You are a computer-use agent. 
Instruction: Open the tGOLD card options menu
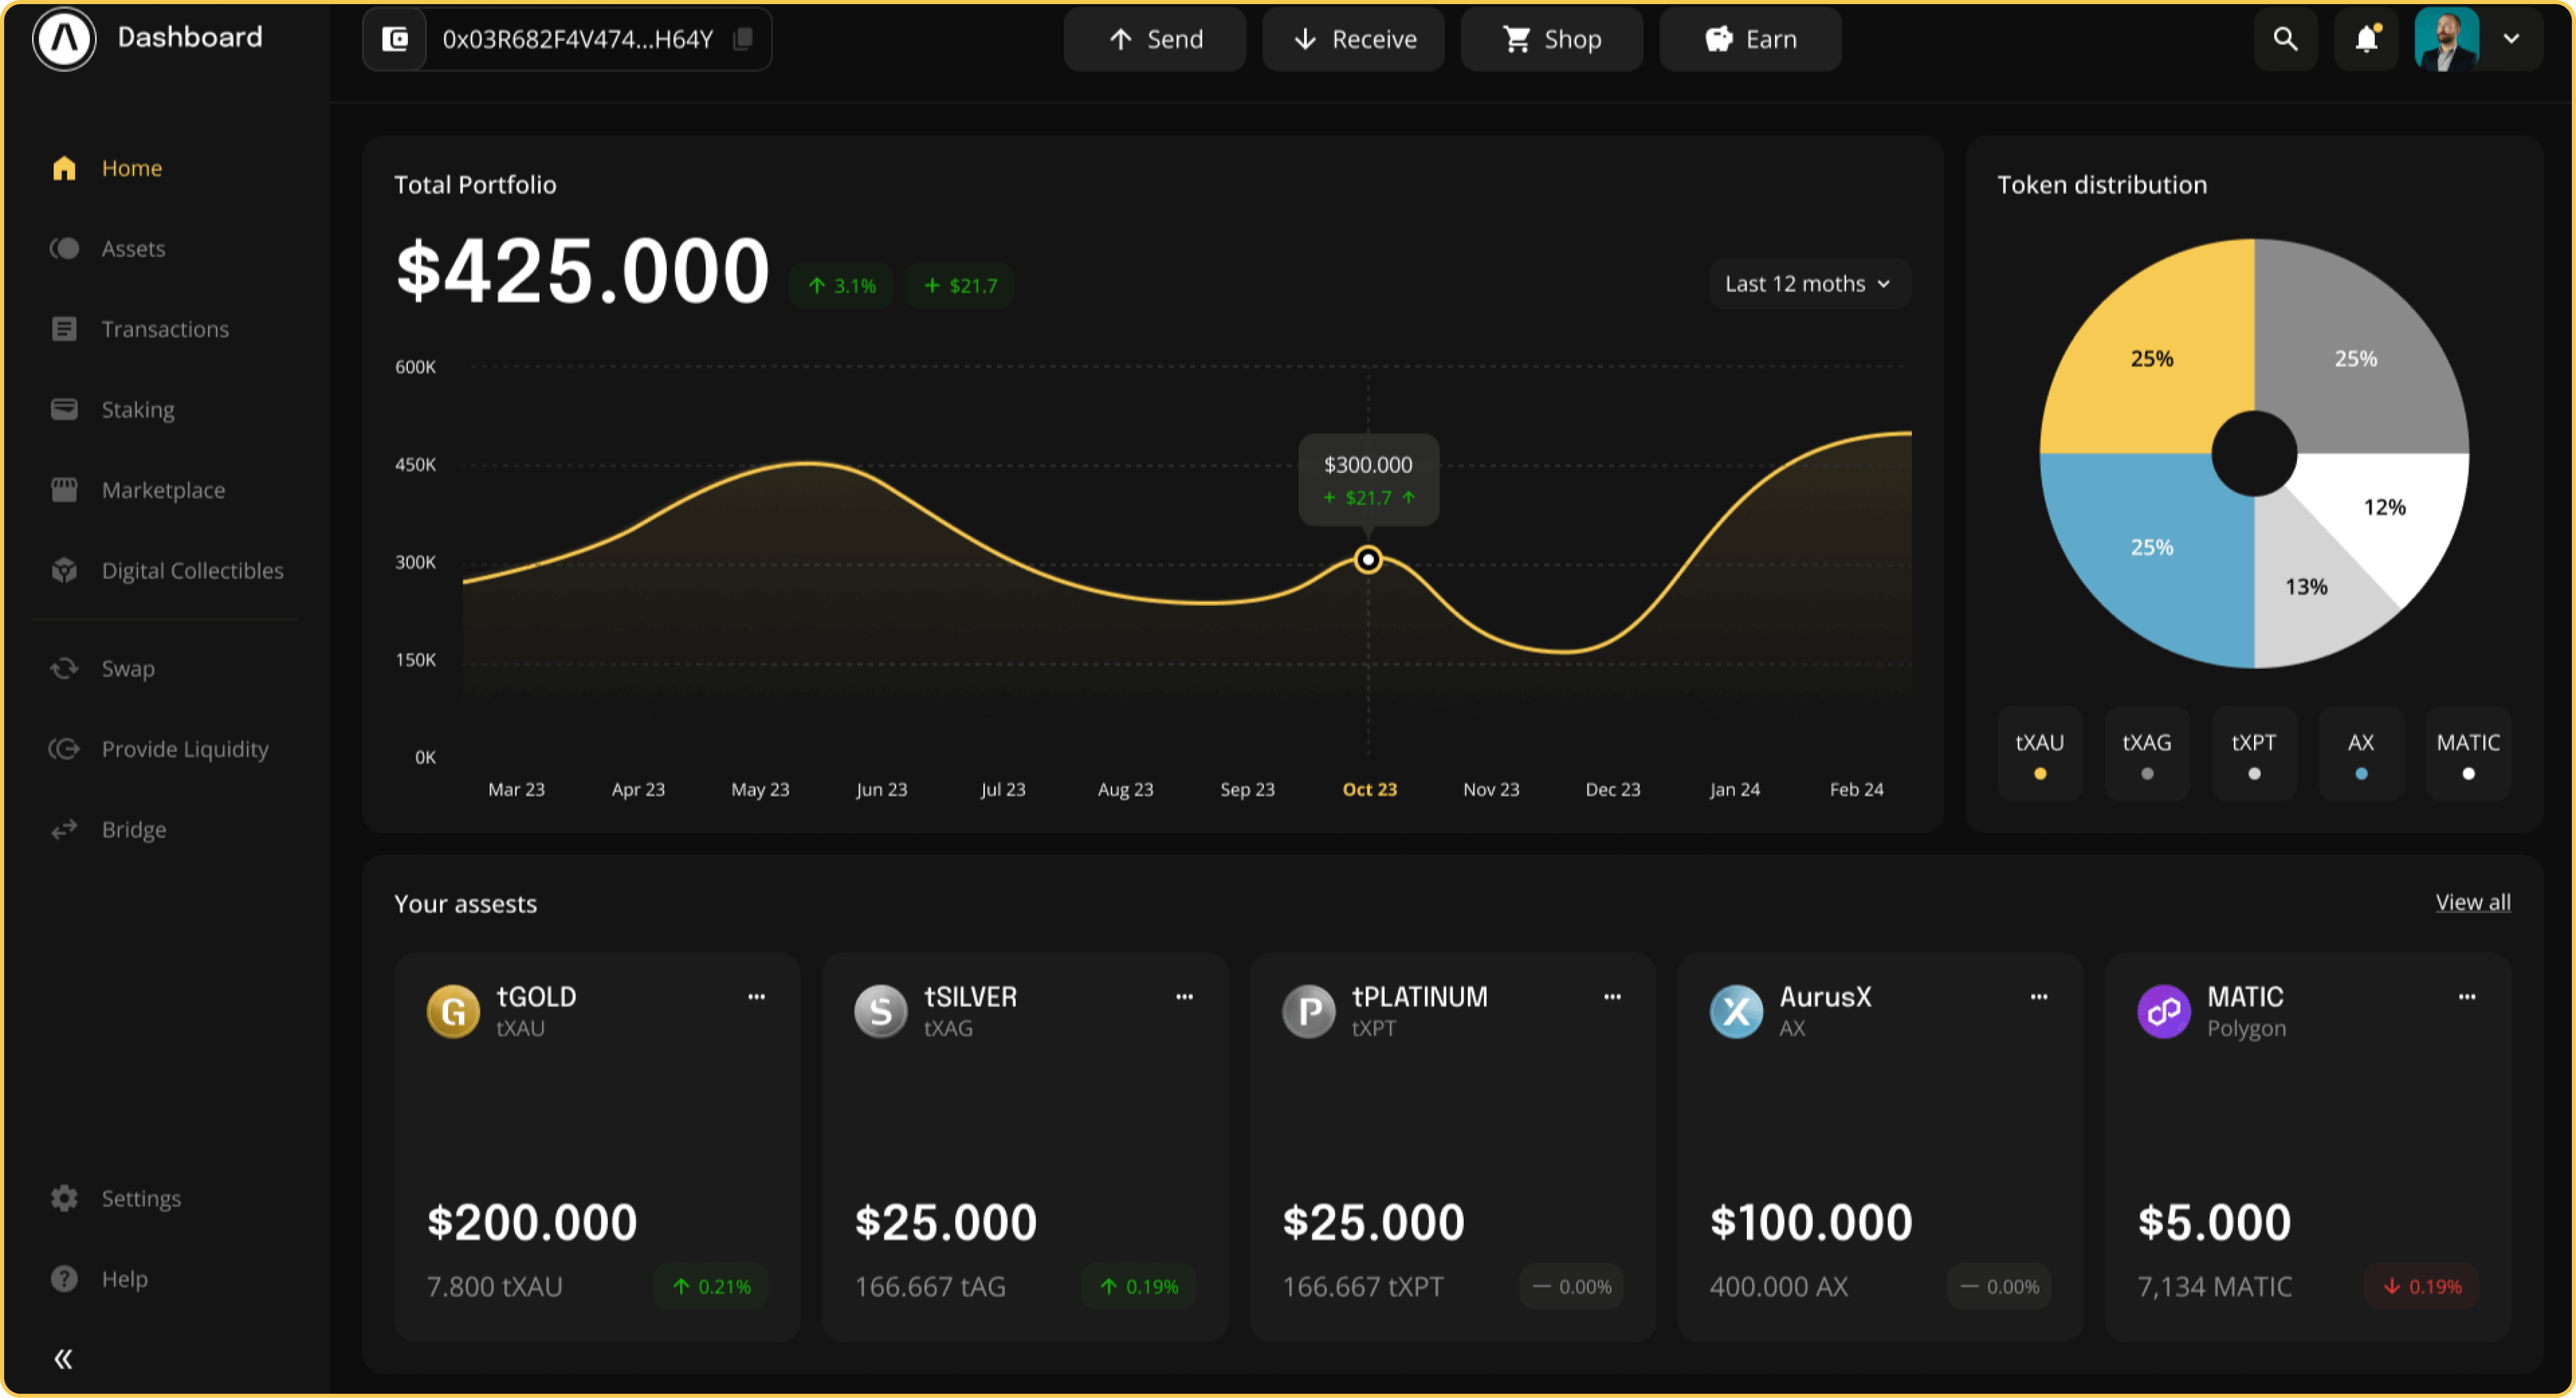[757, 996]
